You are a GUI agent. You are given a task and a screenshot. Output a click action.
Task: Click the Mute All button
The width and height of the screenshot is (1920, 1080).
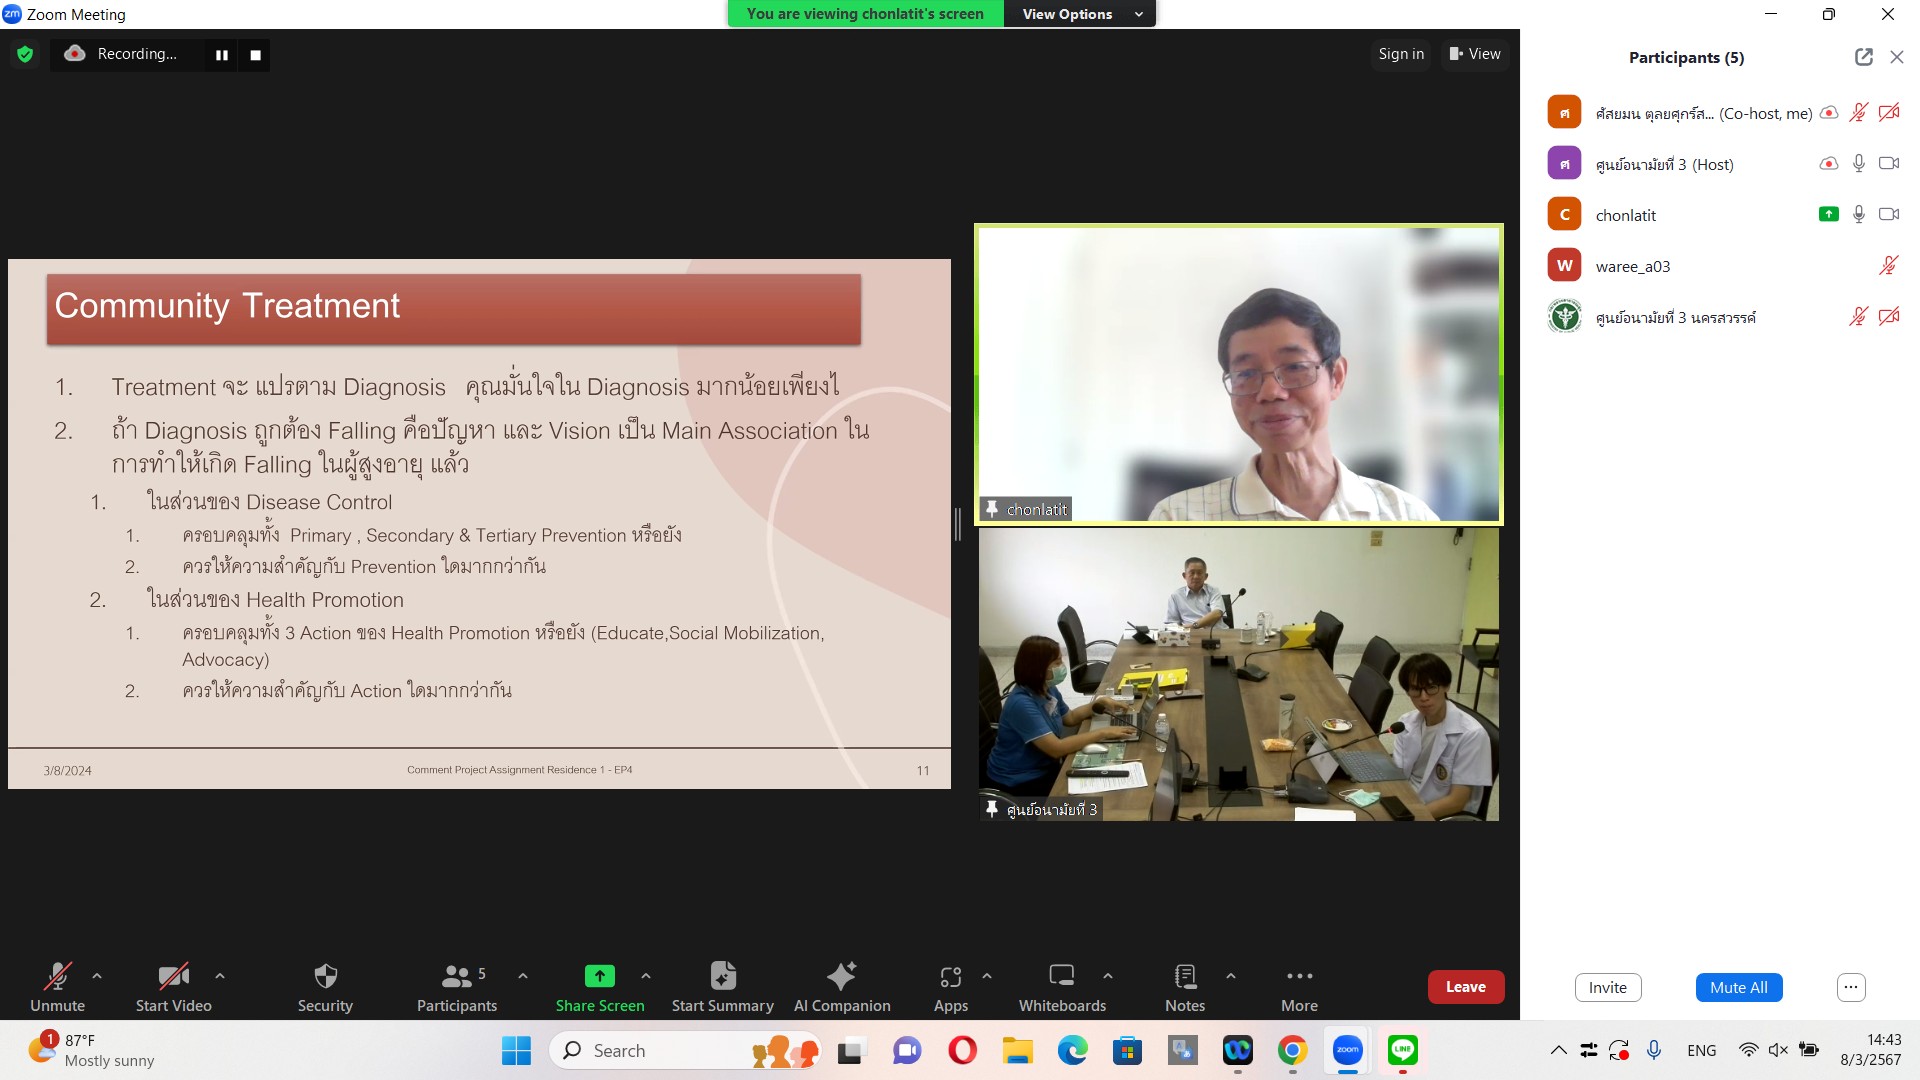pyautogui.click(x=1738, y=987)
